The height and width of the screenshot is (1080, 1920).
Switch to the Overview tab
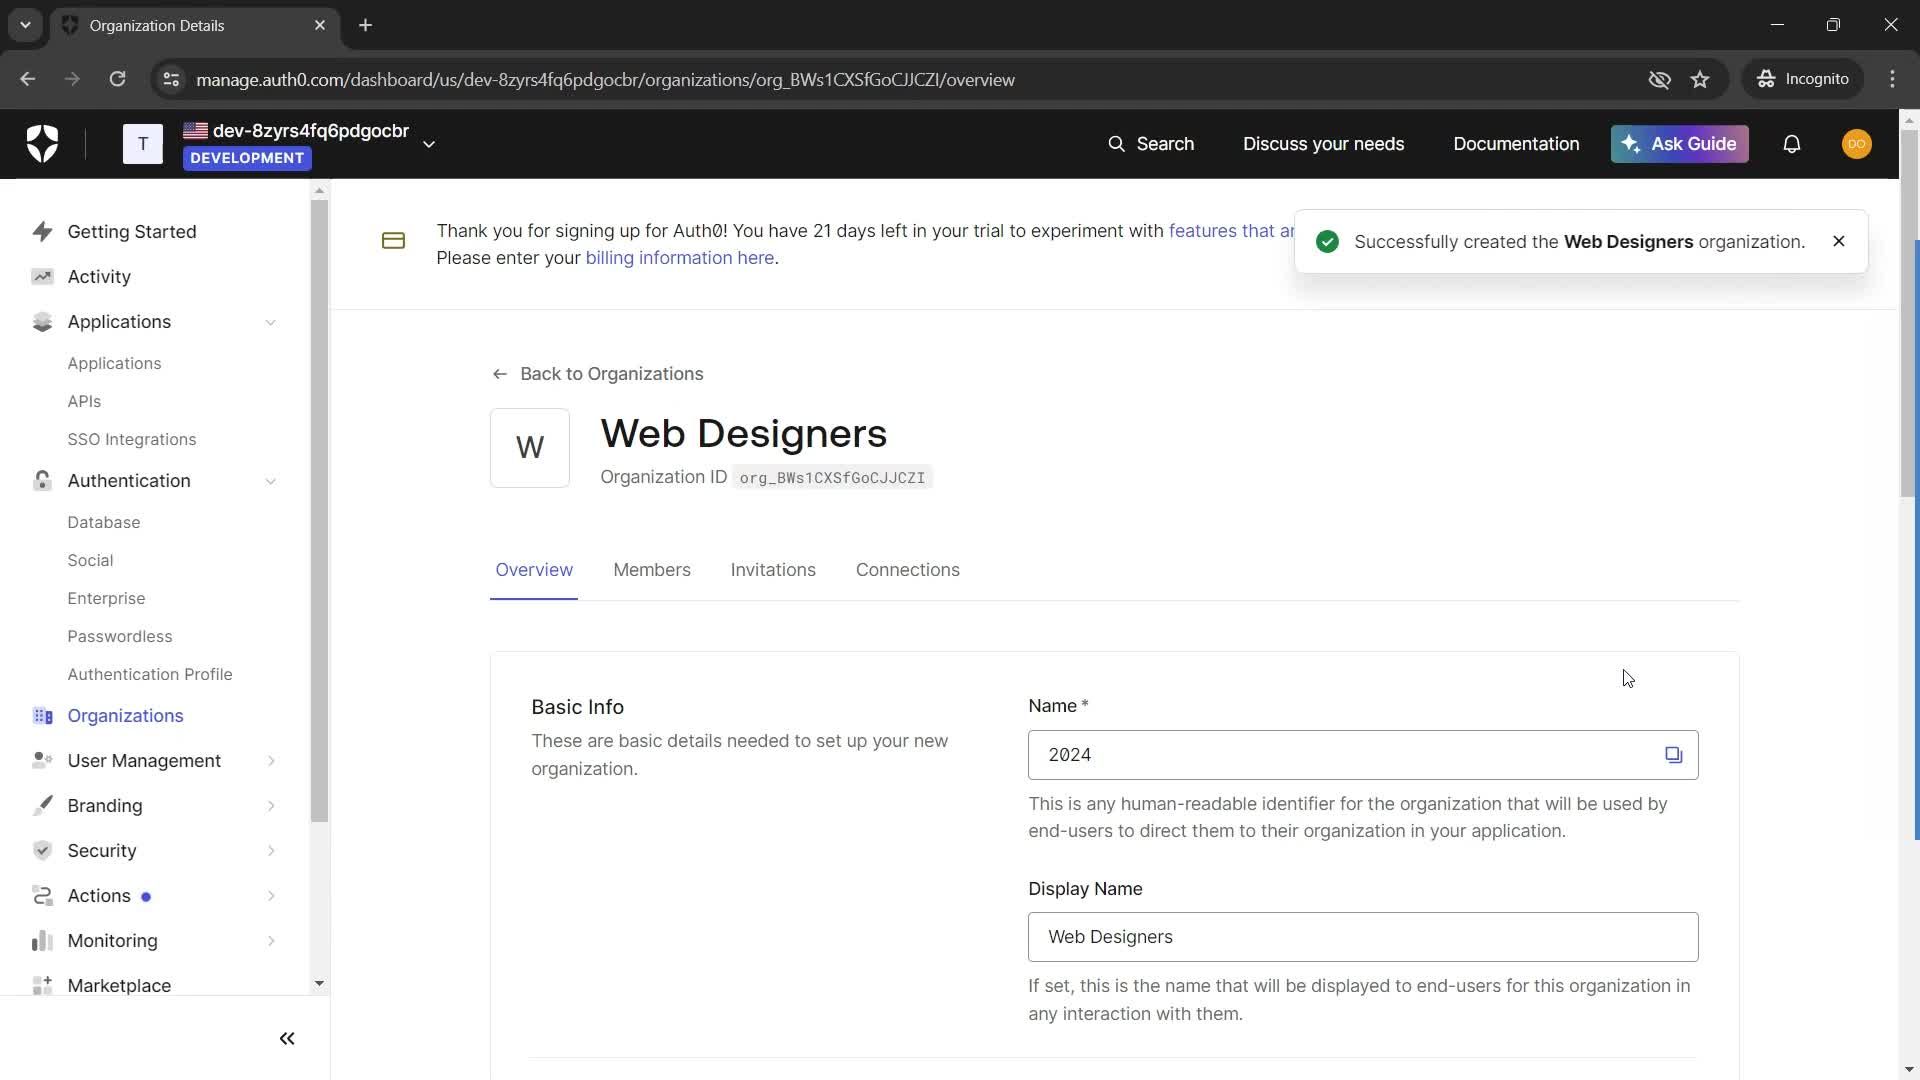[x=534, y=570]
